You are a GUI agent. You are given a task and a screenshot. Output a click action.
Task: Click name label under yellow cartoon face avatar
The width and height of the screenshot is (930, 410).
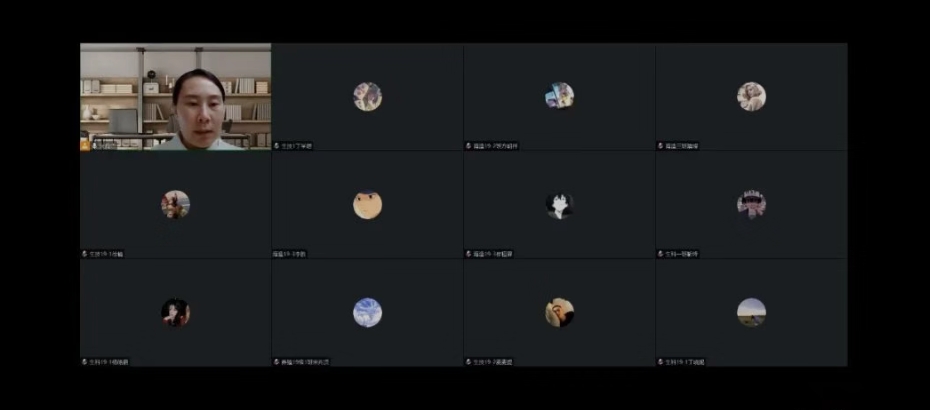pyautogui.click(x=291, y=254)
